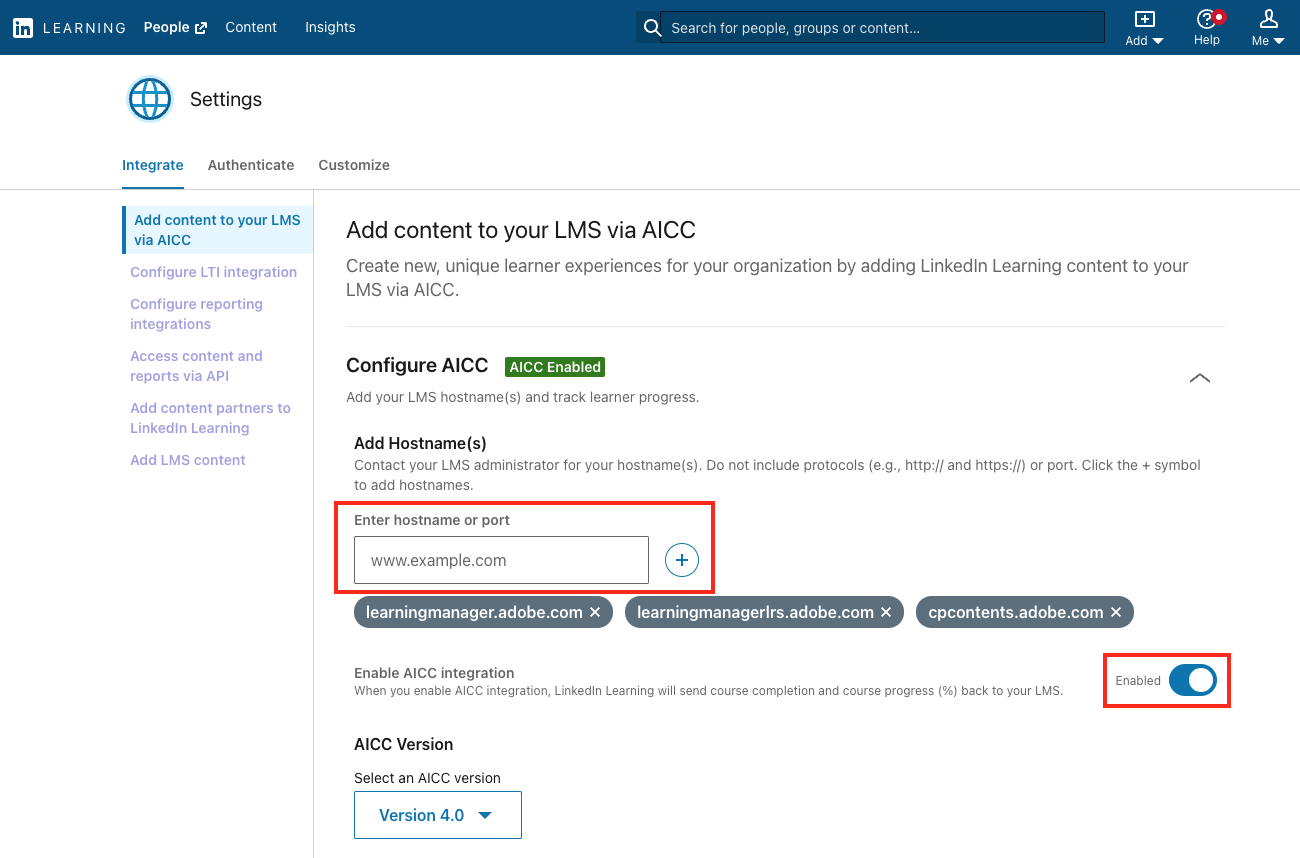Click the plus icon to add hostname
Viewport: 1300px width, 858px height.
tap(682, 561)
